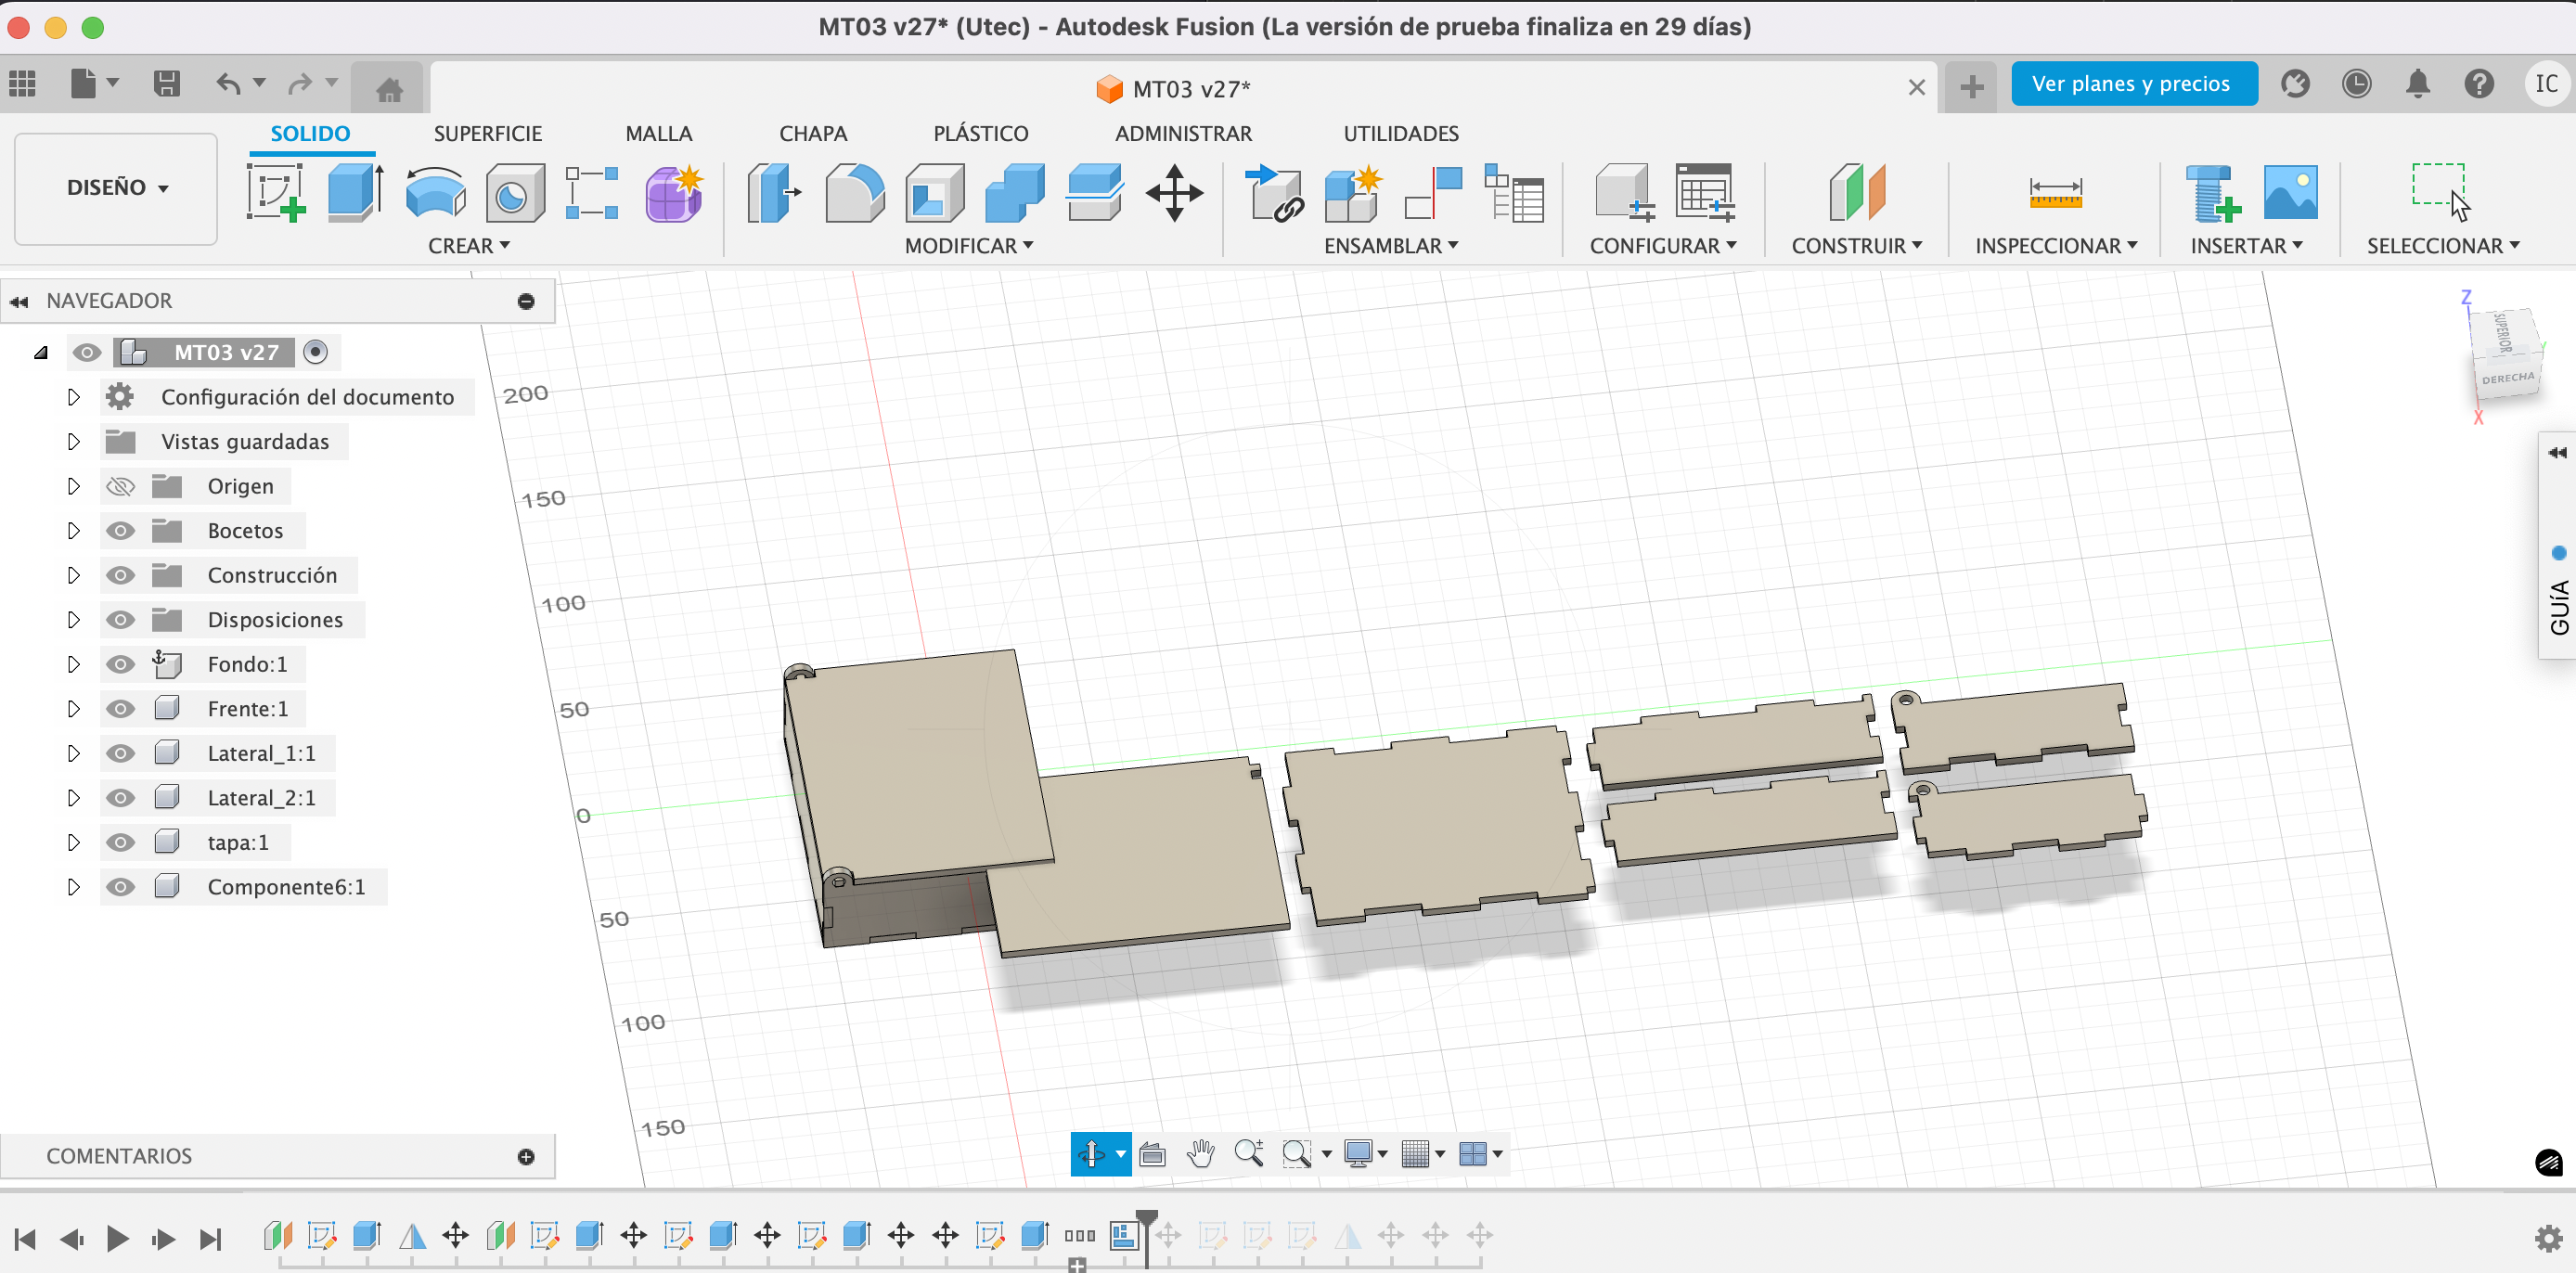Open the notifications bell
This screenshot has height=1273, width=2576.
pos(2417,84)
